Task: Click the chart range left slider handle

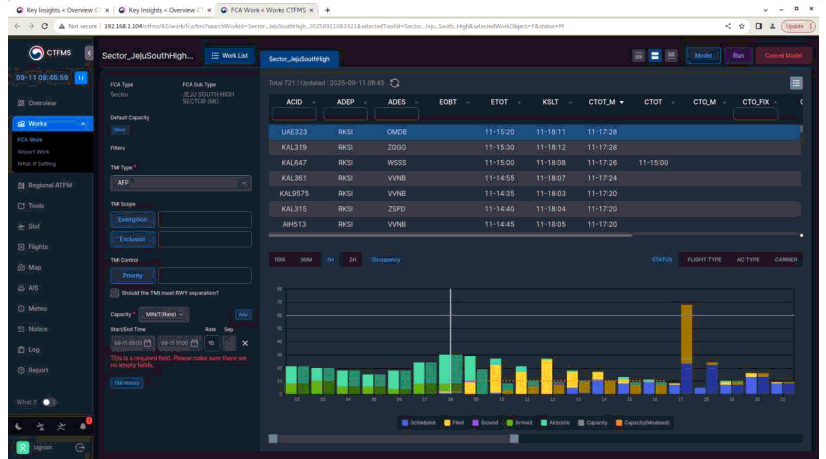Action: (x=273, y=438)
